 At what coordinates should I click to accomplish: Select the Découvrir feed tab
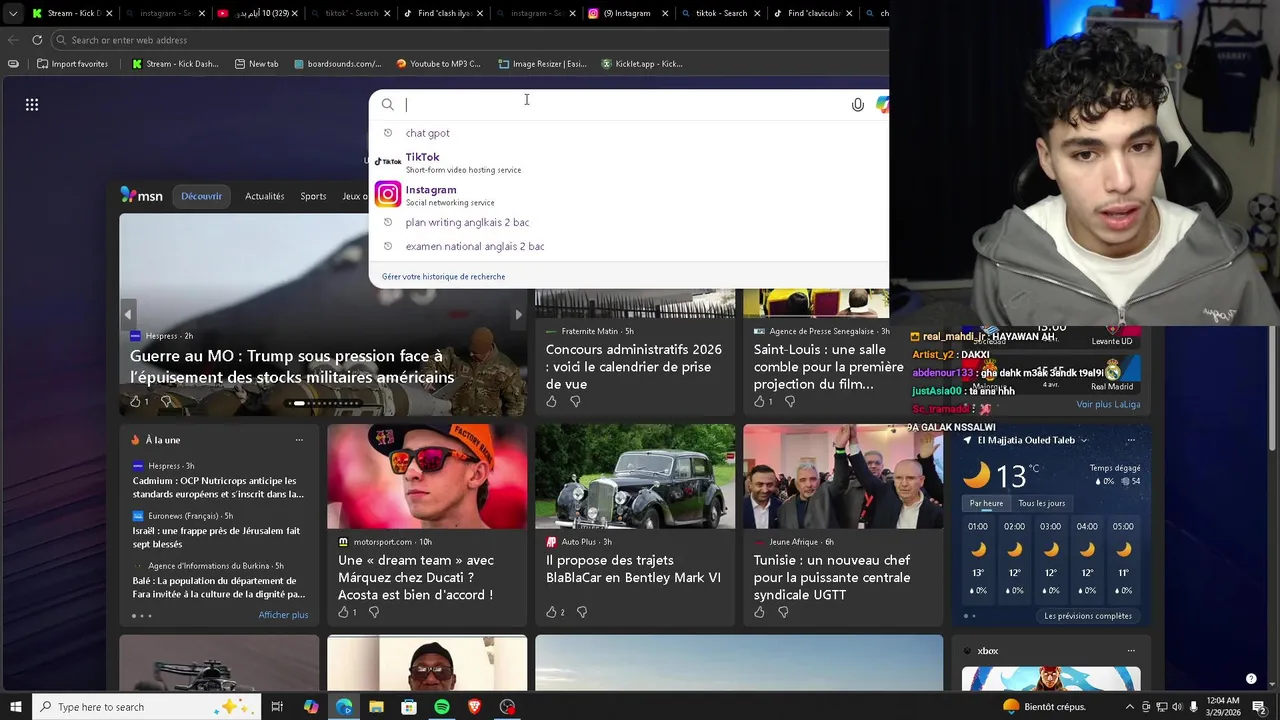pos(202,196)
